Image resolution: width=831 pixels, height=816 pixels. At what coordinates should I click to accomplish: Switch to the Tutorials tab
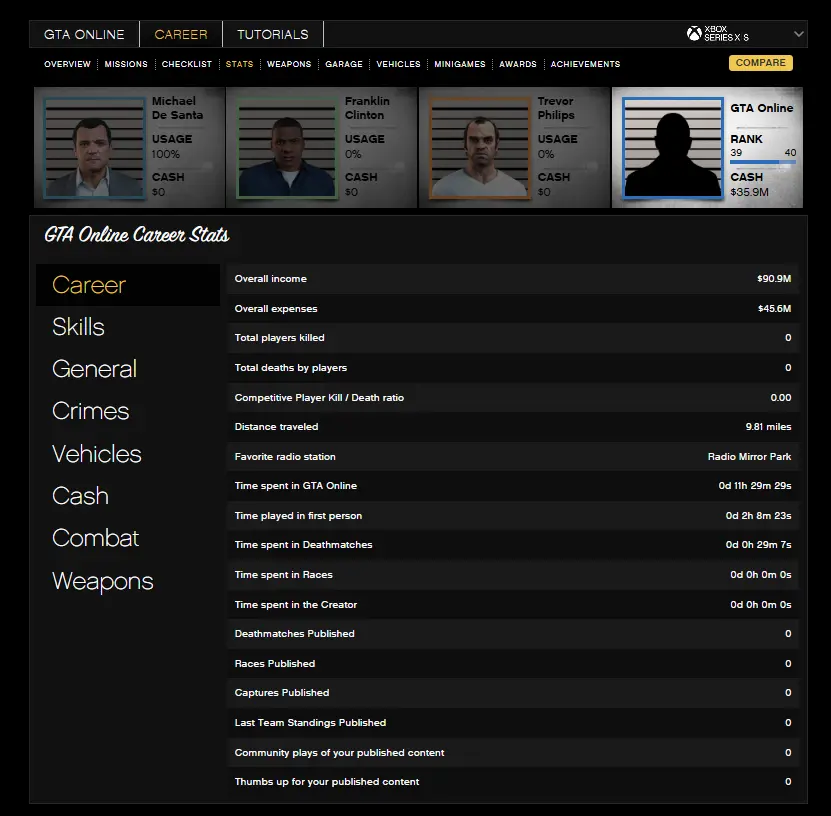pyautogui.click(x=273, y=34)
